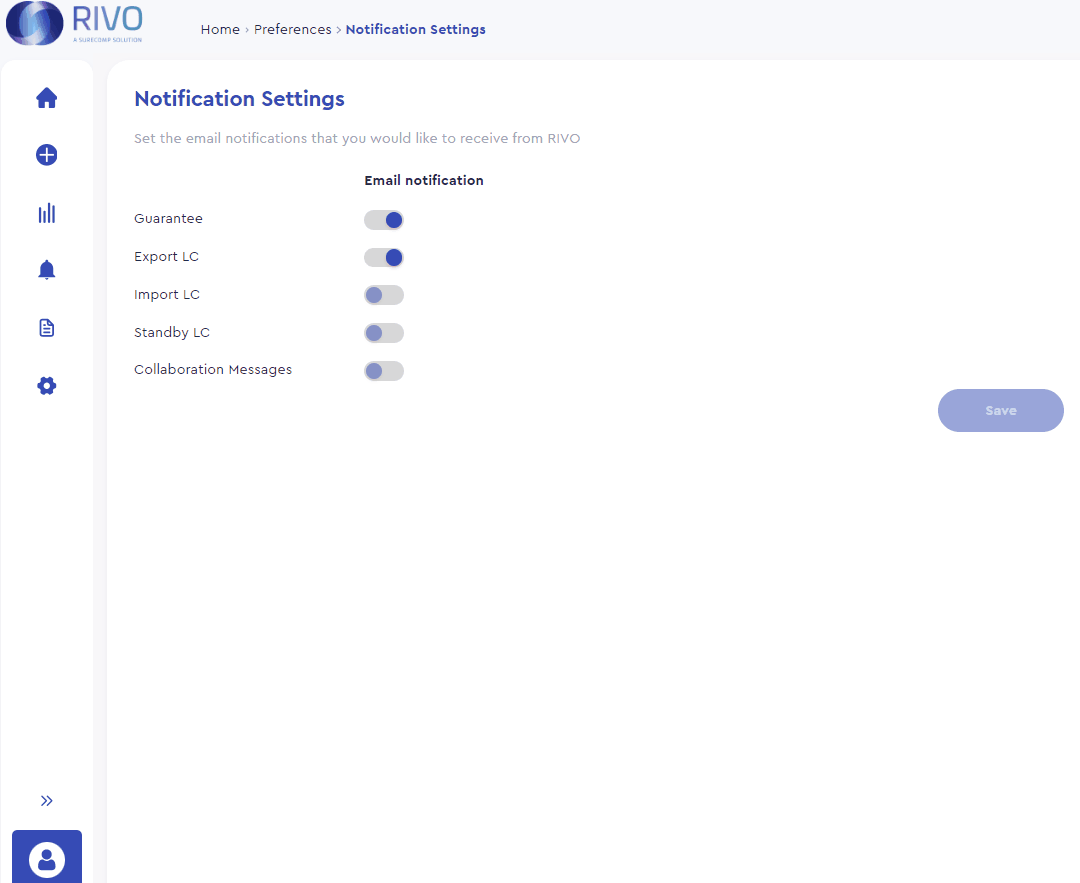Select Notification Settings in the breadcrumb
The height and width of the screenshot is (883, 1080).
(415, 29)
